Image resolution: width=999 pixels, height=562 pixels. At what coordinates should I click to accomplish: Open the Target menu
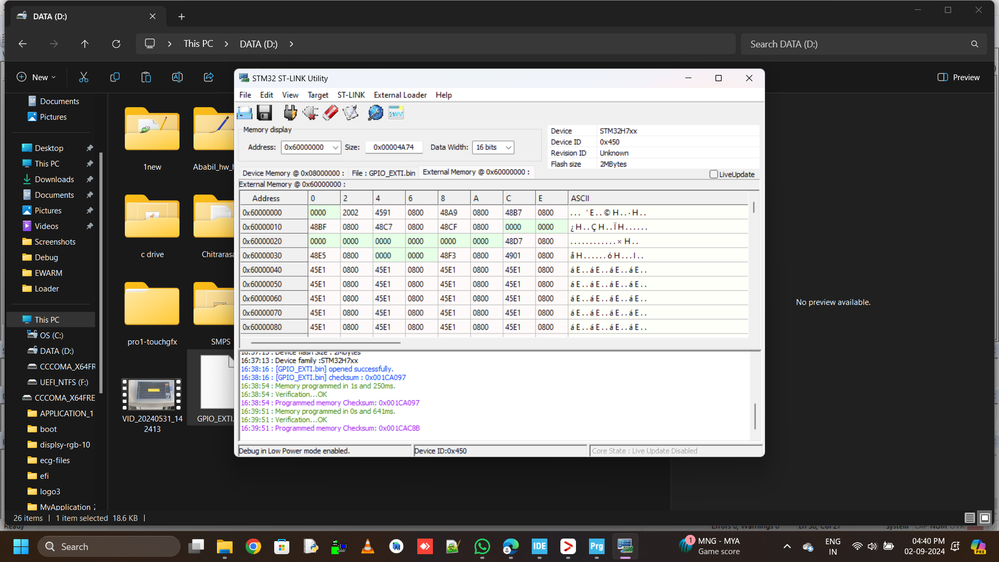click(x=318, y=95)
